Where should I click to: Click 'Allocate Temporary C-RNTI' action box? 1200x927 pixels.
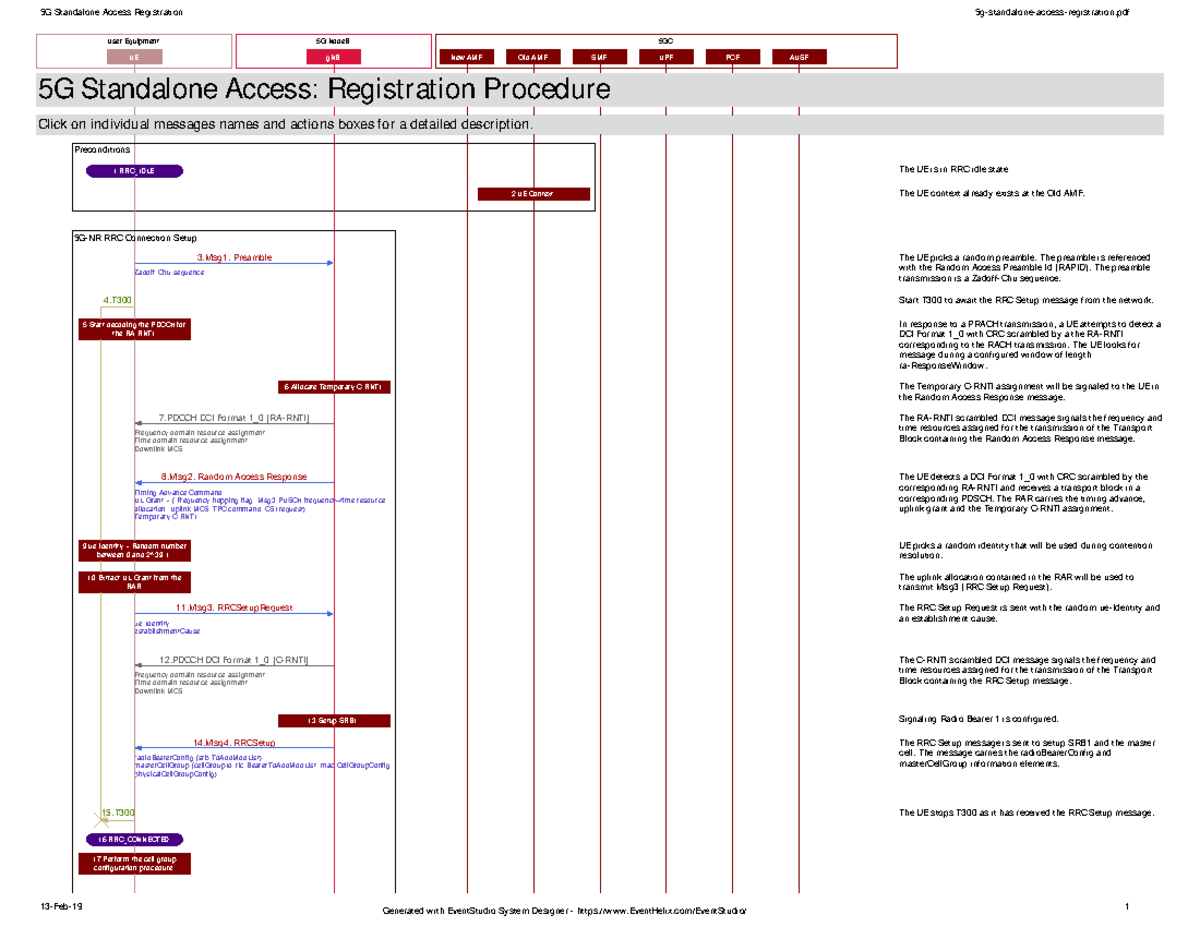[x=334, y=387]
